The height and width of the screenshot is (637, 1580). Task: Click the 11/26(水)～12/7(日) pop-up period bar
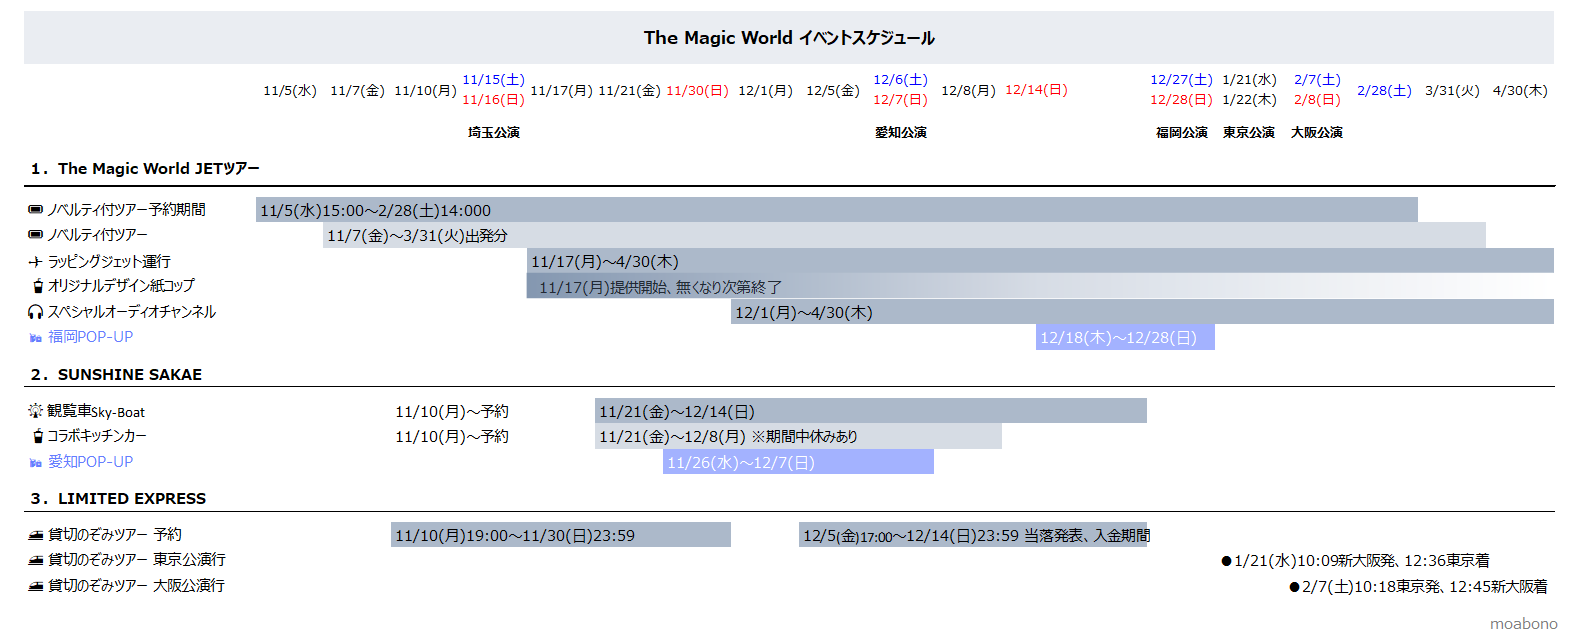tap(797, 462)
